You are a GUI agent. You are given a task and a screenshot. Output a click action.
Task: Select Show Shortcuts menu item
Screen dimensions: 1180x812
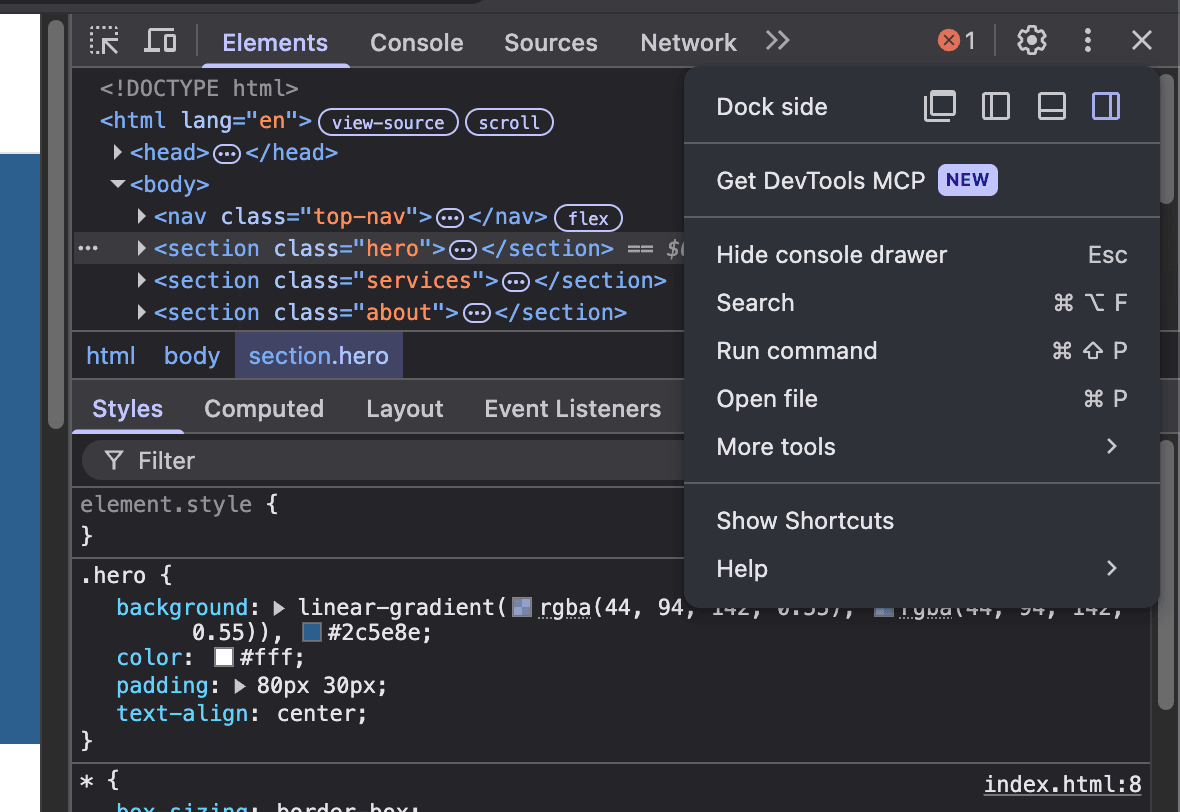coord(922,521)
